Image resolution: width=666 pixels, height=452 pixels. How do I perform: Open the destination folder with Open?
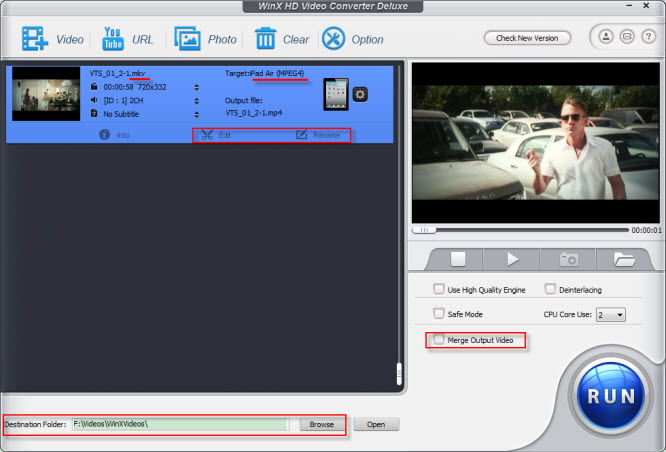pyautogui.click(x=376, y=424)
